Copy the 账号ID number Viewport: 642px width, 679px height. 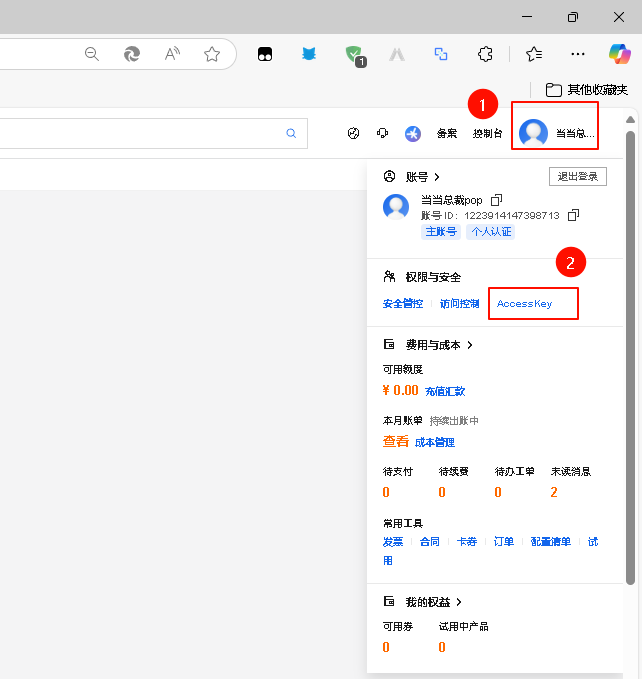pyautogui.click(x=573, y=215)
